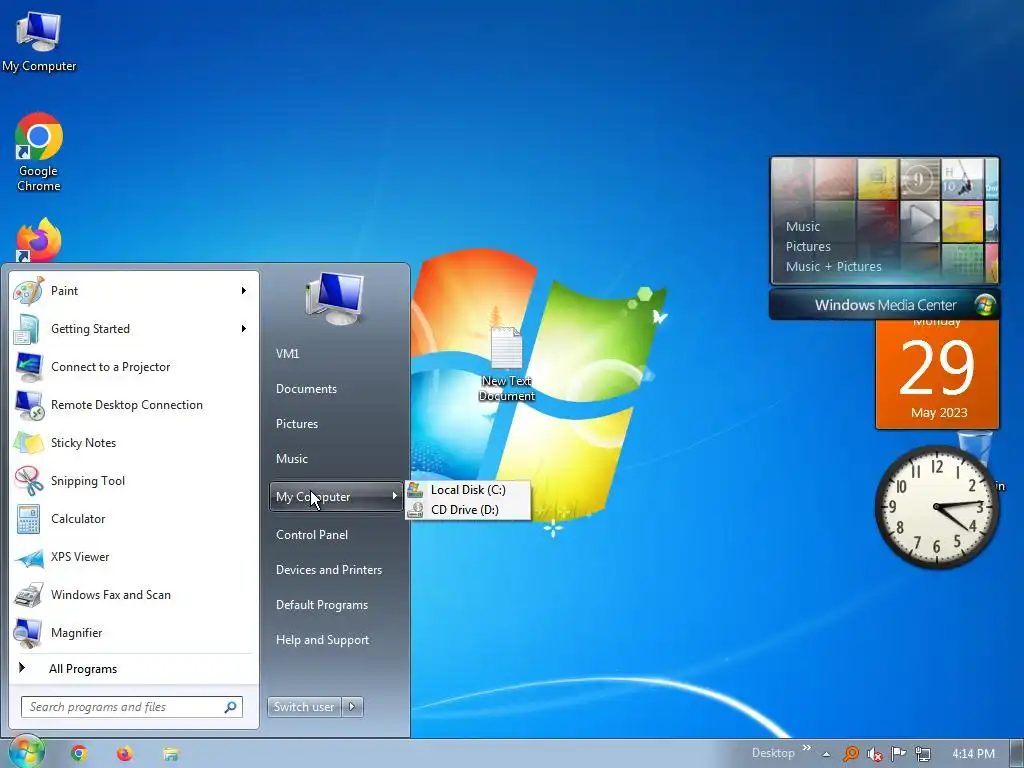The height and width of the screenshot is (768, 1024).
Task: Select Music in Media Center gadget
Action: point(803,227)
